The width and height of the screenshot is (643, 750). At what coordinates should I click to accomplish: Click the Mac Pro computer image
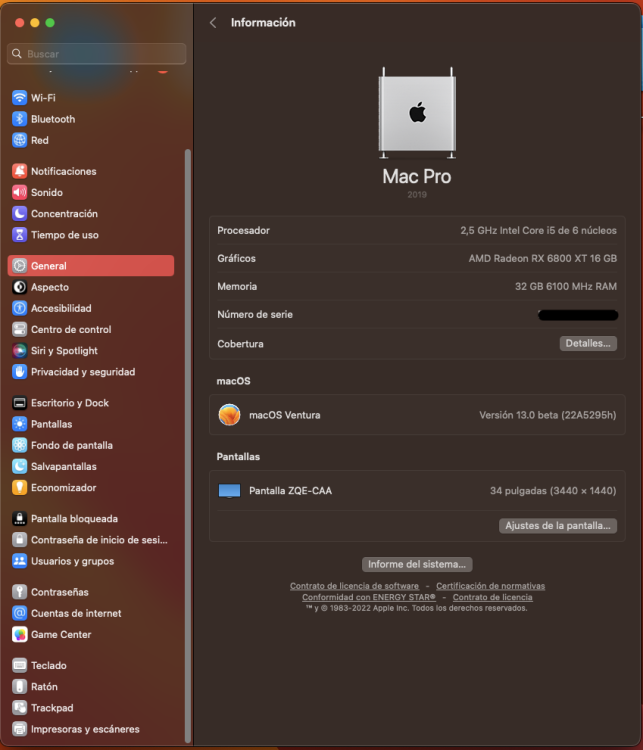coord(417,113)
